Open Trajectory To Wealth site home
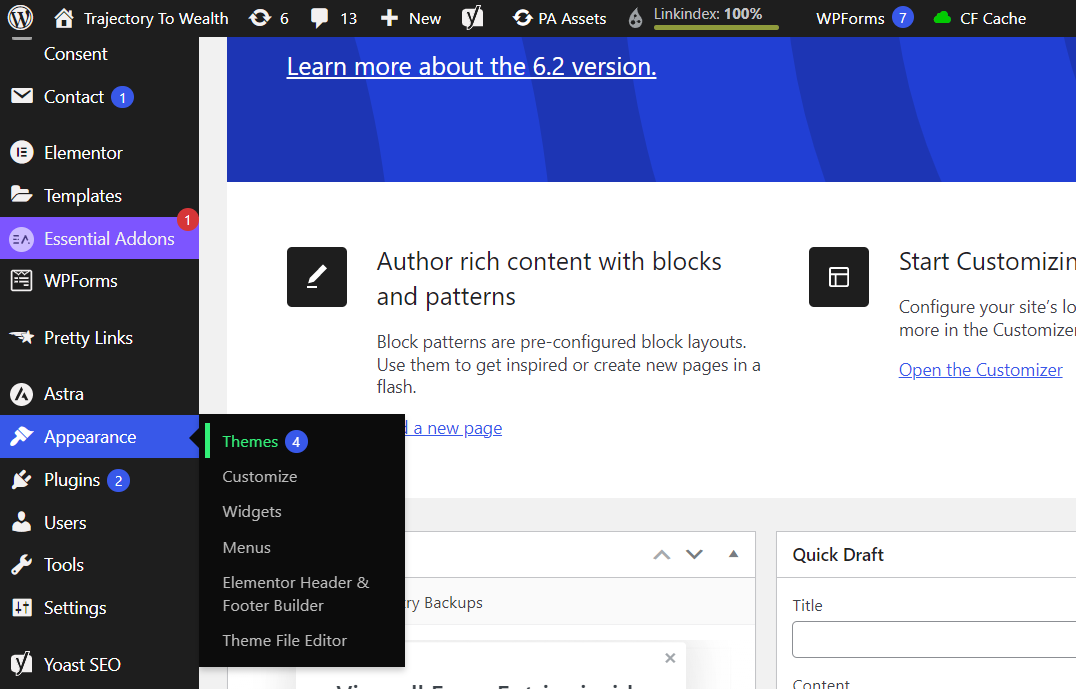The height and width of the screenshot is (689, 1076). coord(141,19)
